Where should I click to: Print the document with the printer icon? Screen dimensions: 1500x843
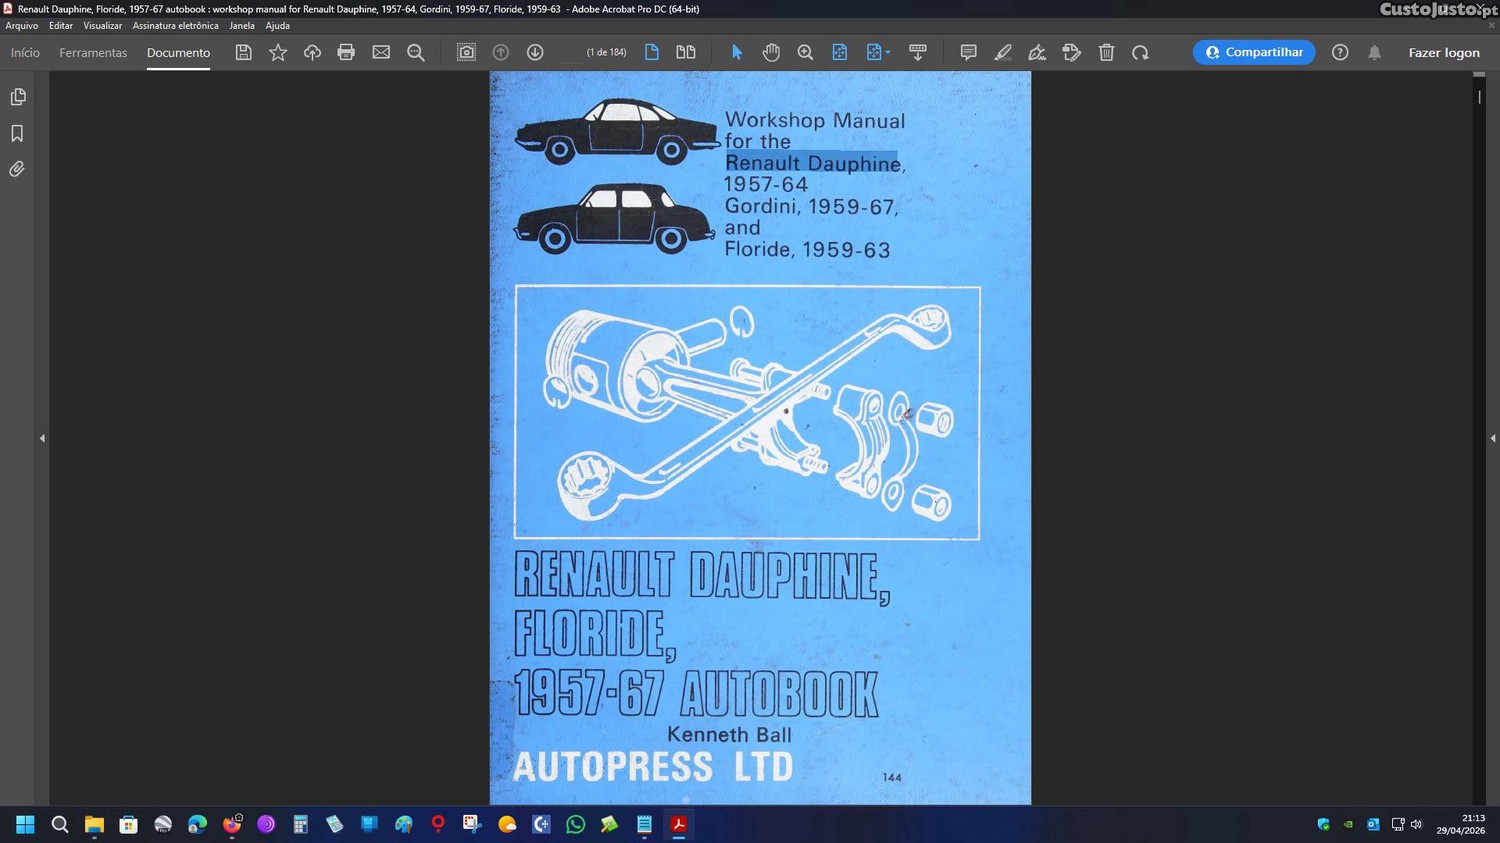point(346,53)
